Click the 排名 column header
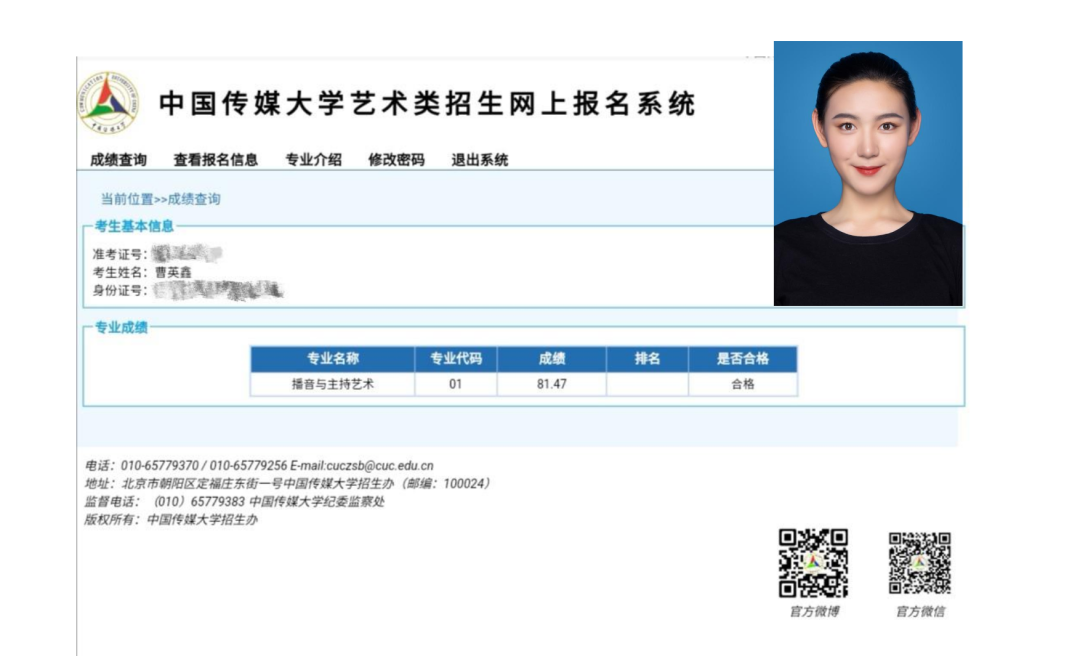This screenshot has height=656, width=1080. [x=647, y=358]
